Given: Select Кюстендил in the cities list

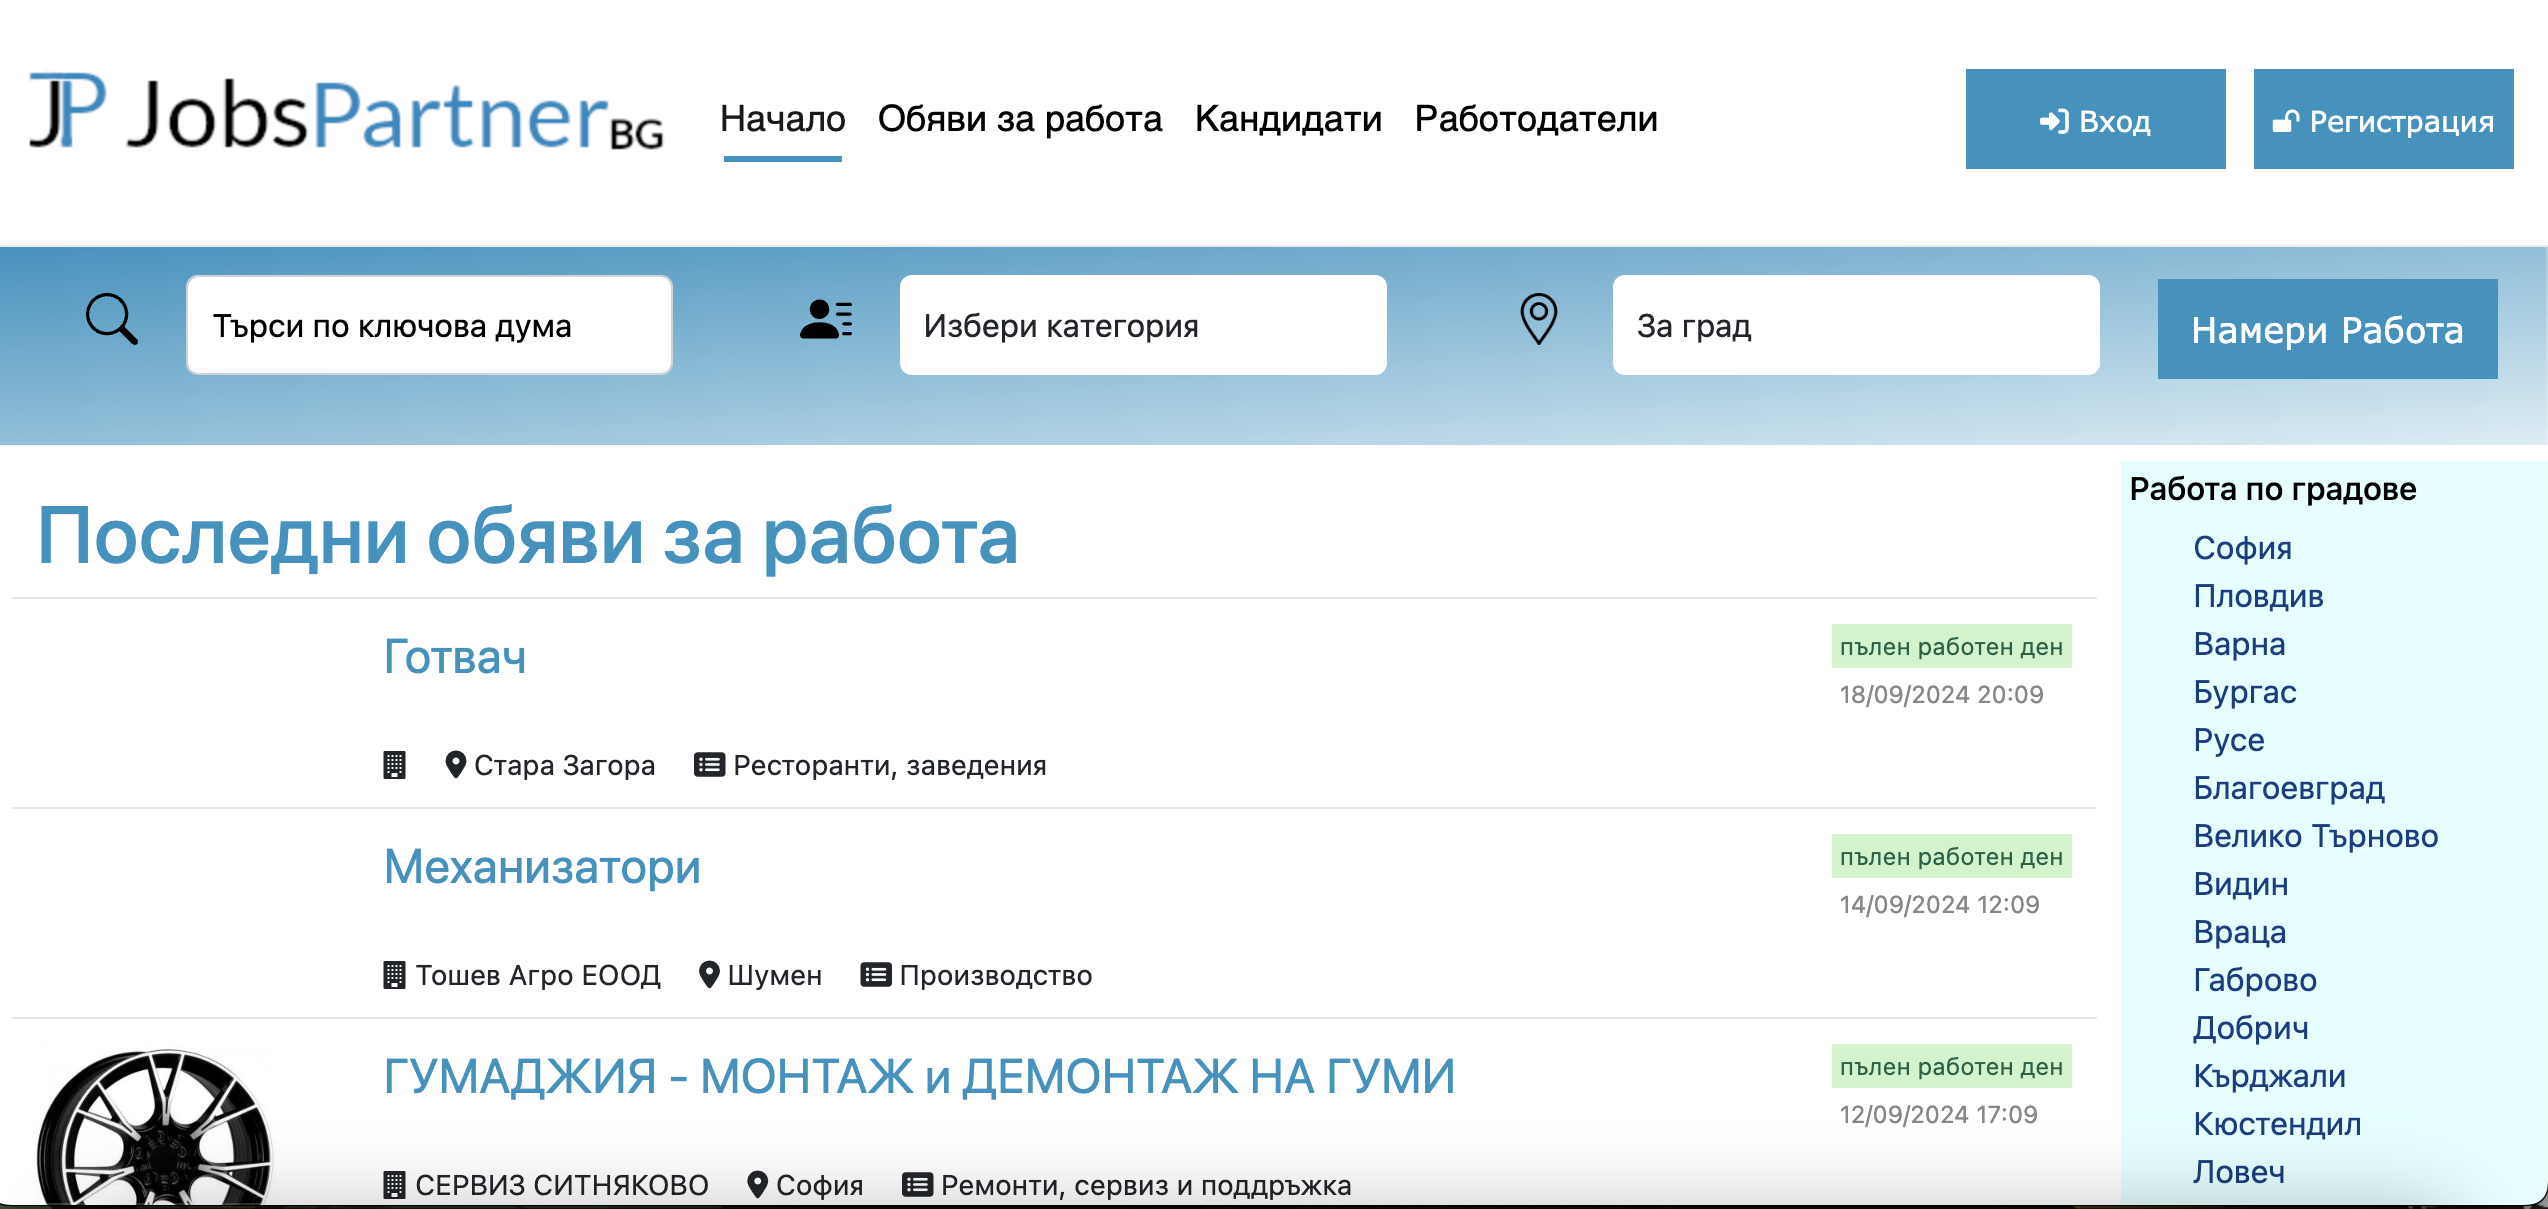Looking at the screenshot, I should (x=2277, y=1124).
